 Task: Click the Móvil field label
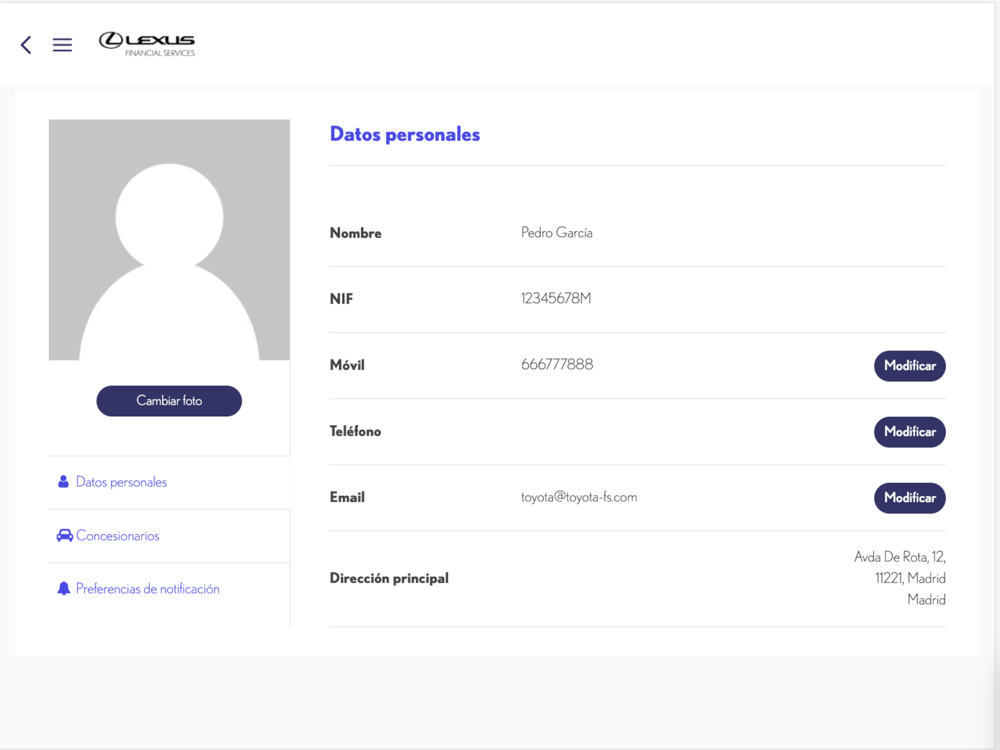point(347,365)
